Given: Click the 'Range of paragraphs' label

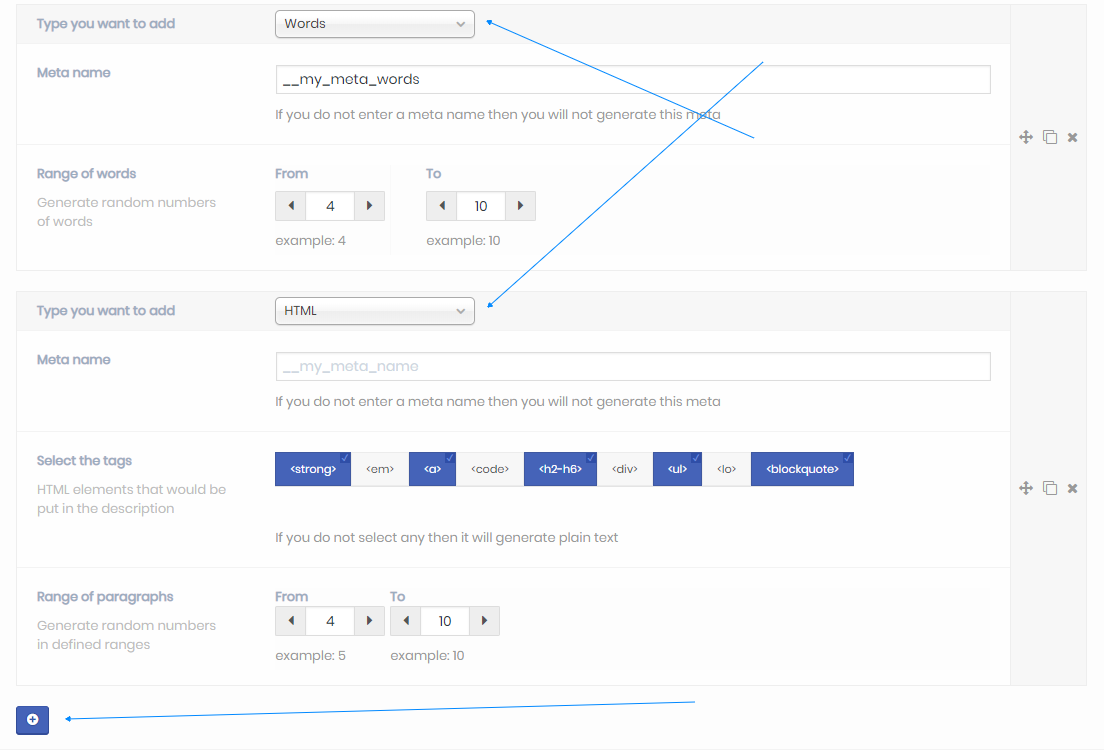Looking at the screenshot, I should coord(105,597).
